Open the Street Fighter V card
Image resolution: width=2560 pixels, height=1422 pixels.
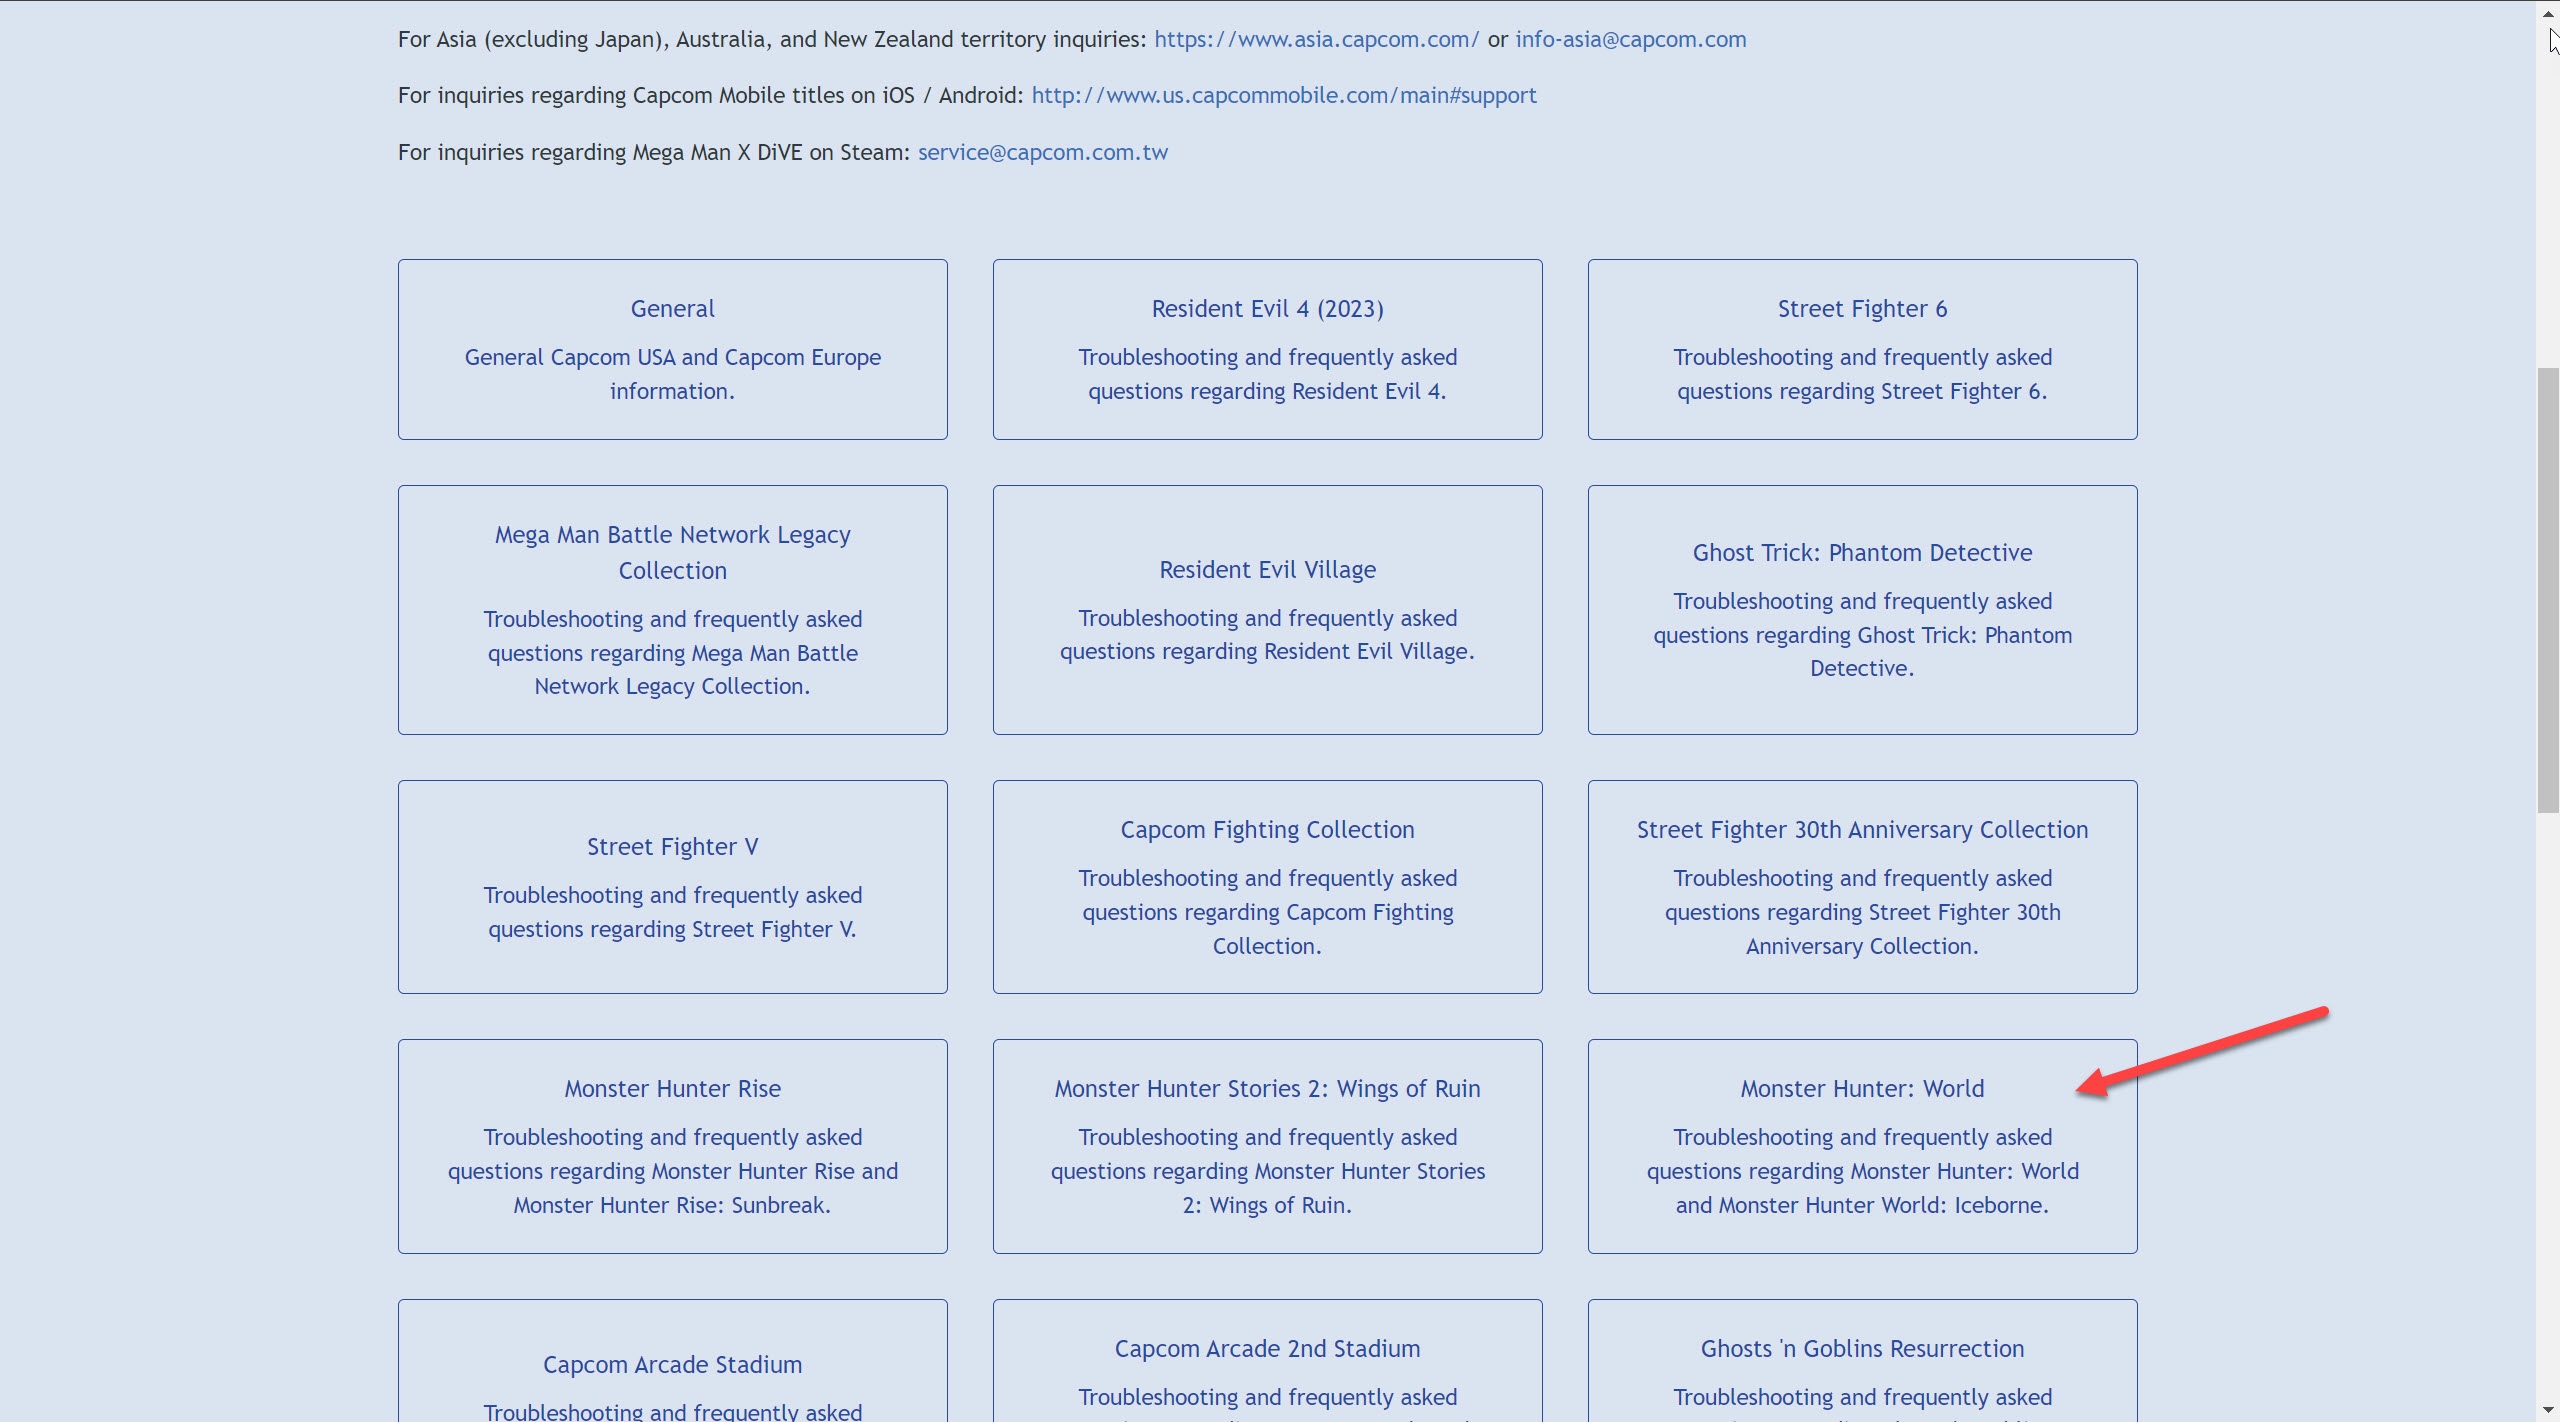pyautogui.click(x=672, y=886)
